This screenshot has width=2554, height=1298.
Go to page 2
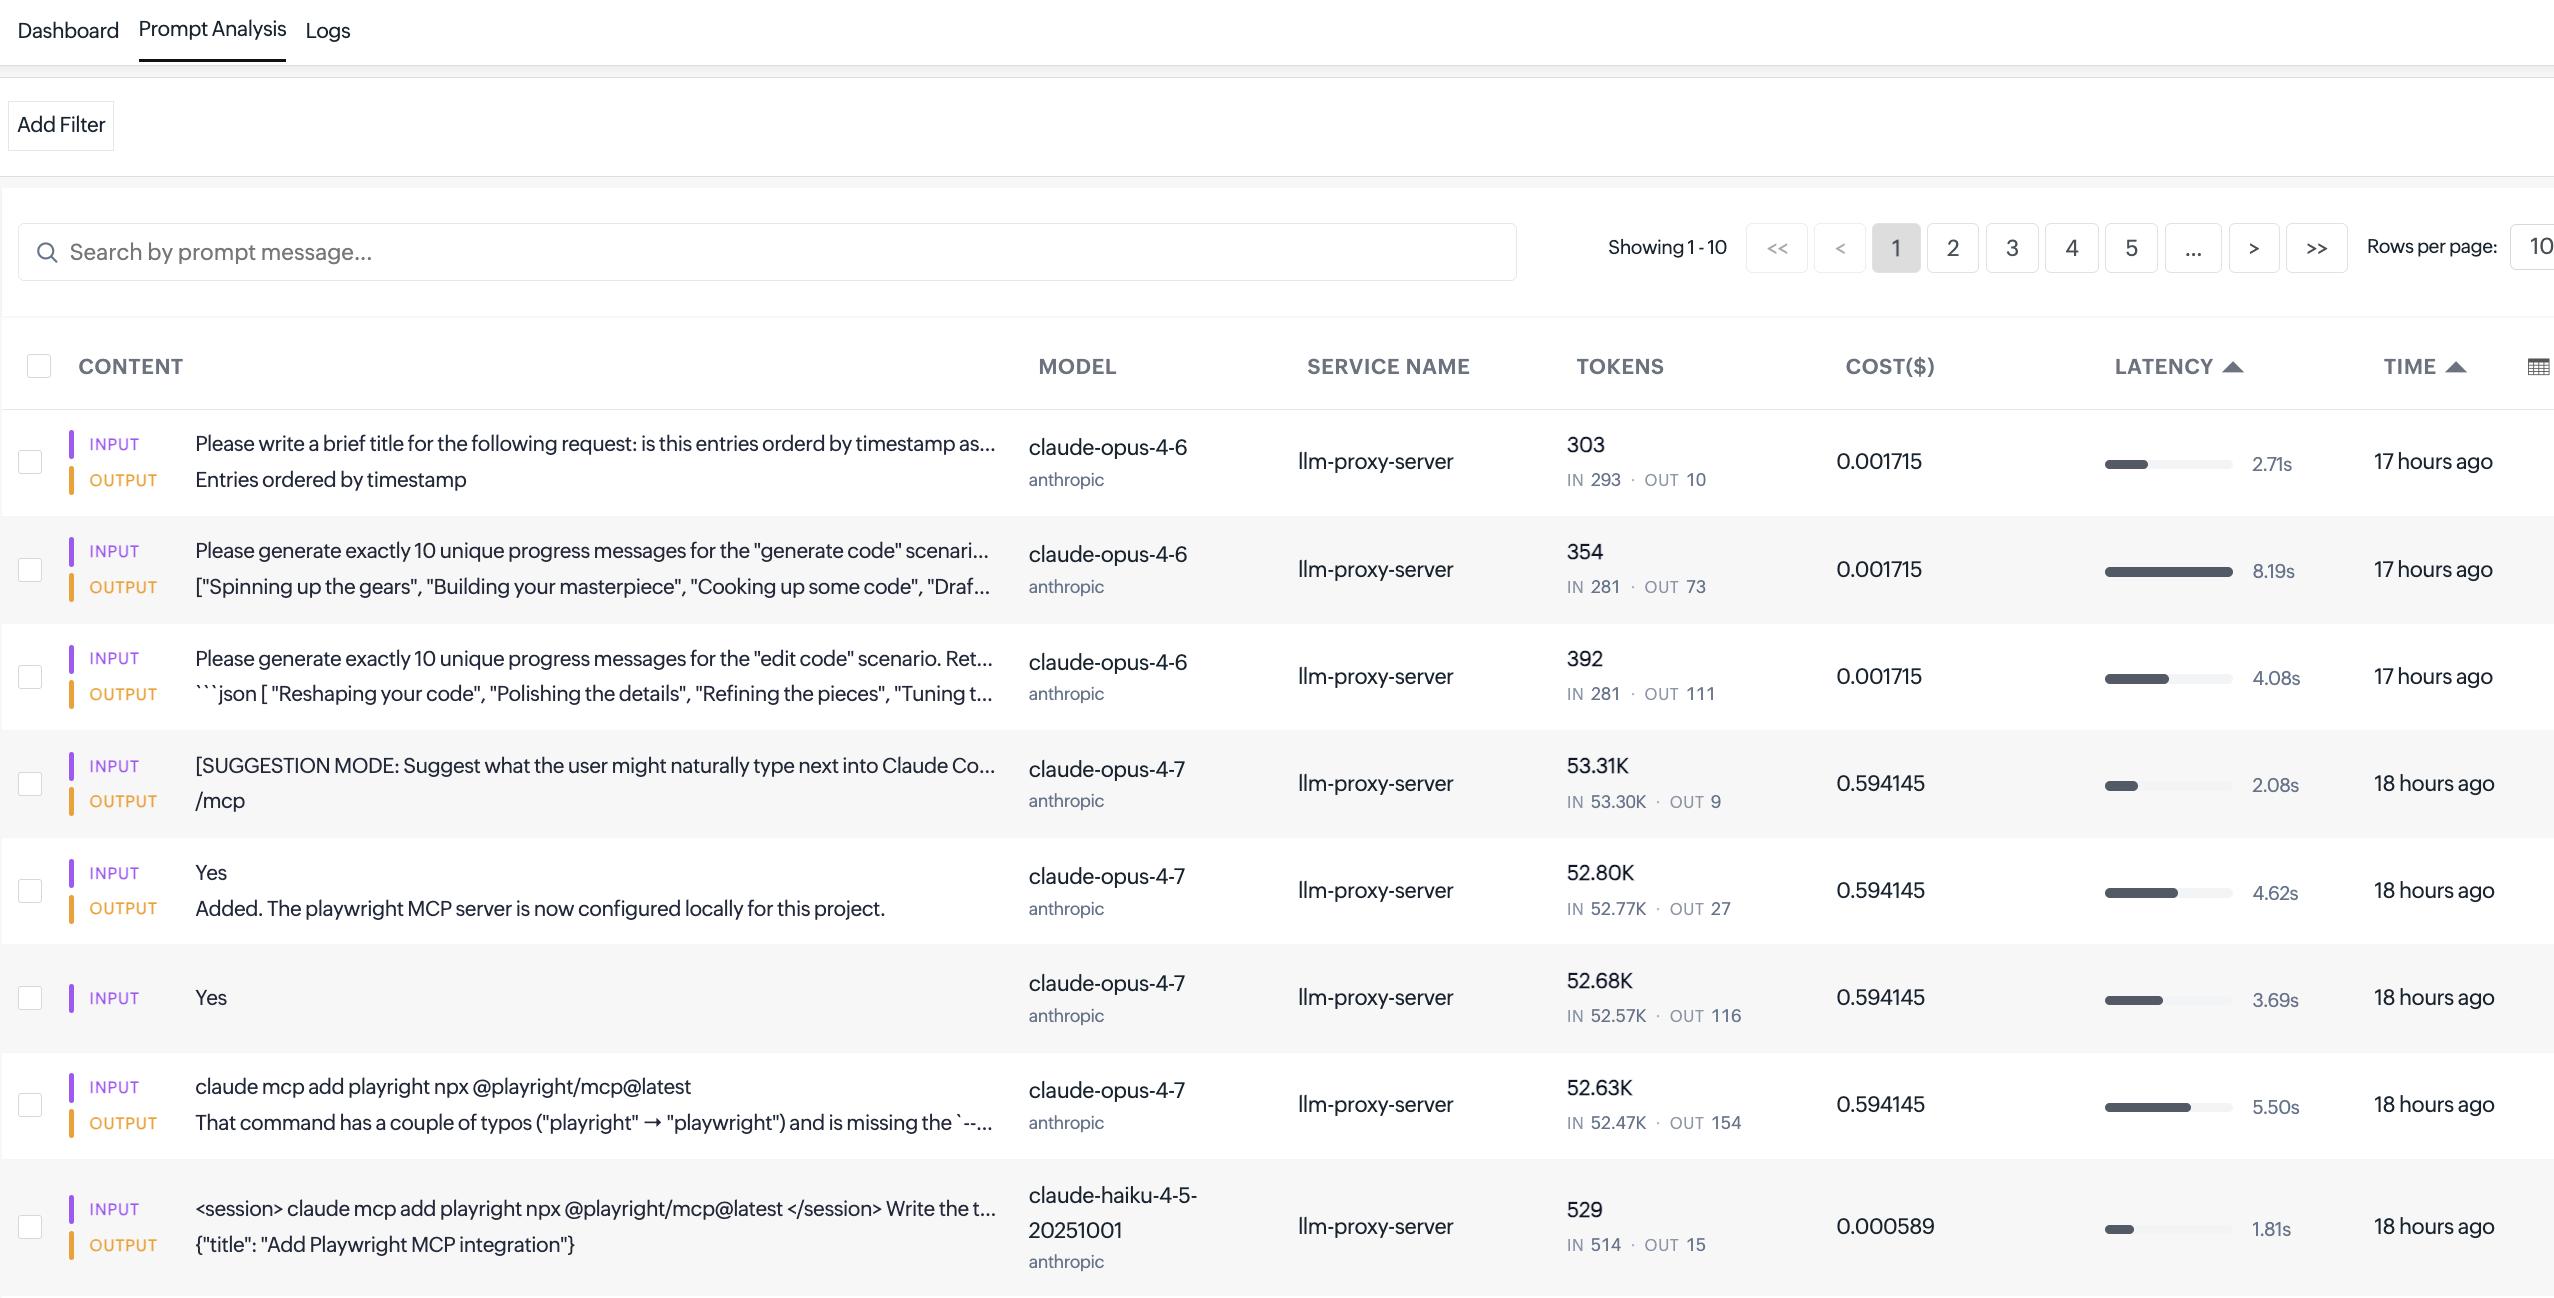pyautogui.click(x=1953, y=248)
